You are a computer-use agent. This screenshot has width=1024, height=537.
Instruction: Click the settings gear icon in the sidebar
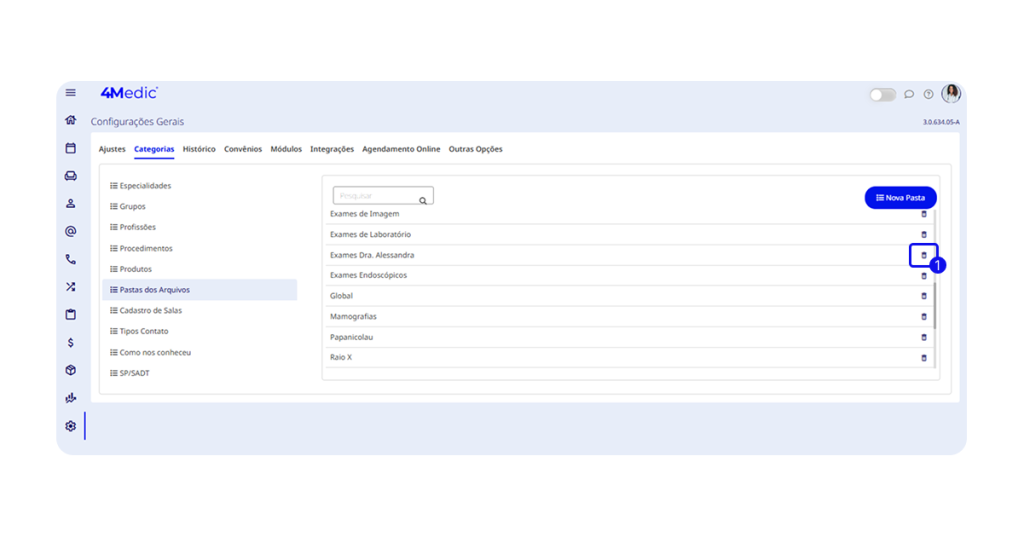pyautogui.click(x=70, y=426)
